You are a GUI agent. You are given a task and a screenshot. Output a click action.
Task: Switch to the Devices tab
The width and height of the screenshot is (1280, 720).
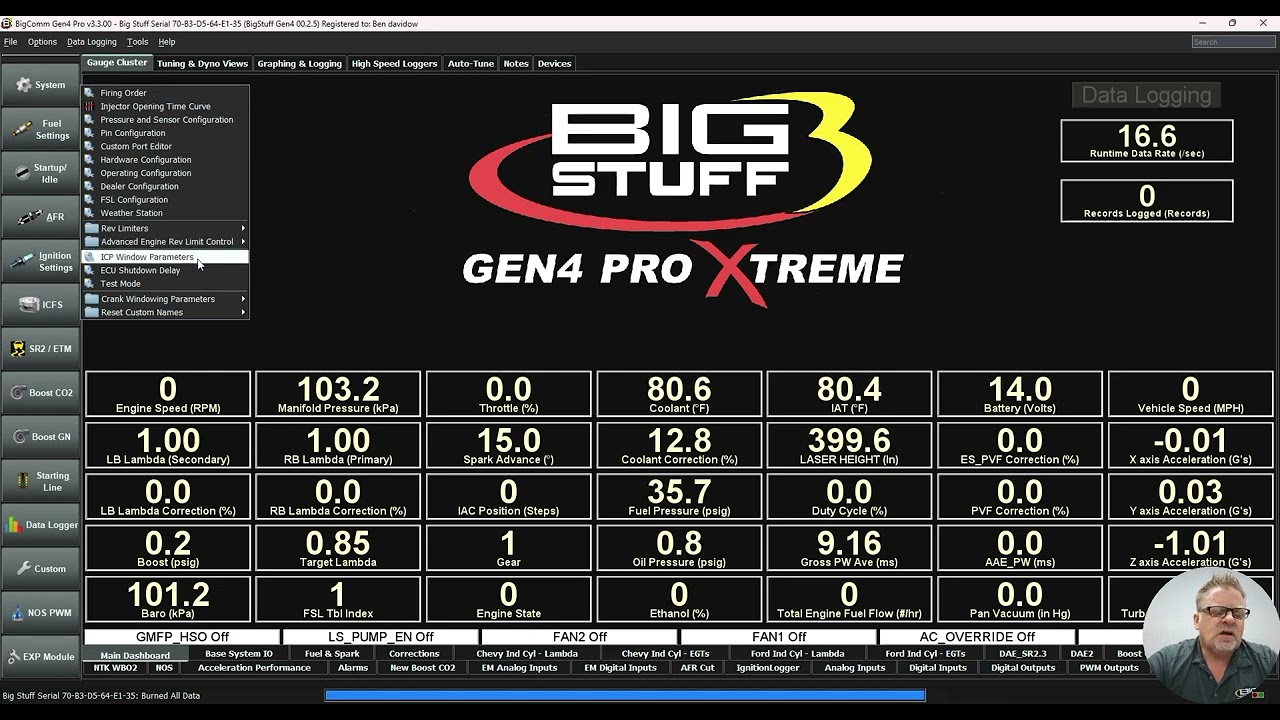554,63
